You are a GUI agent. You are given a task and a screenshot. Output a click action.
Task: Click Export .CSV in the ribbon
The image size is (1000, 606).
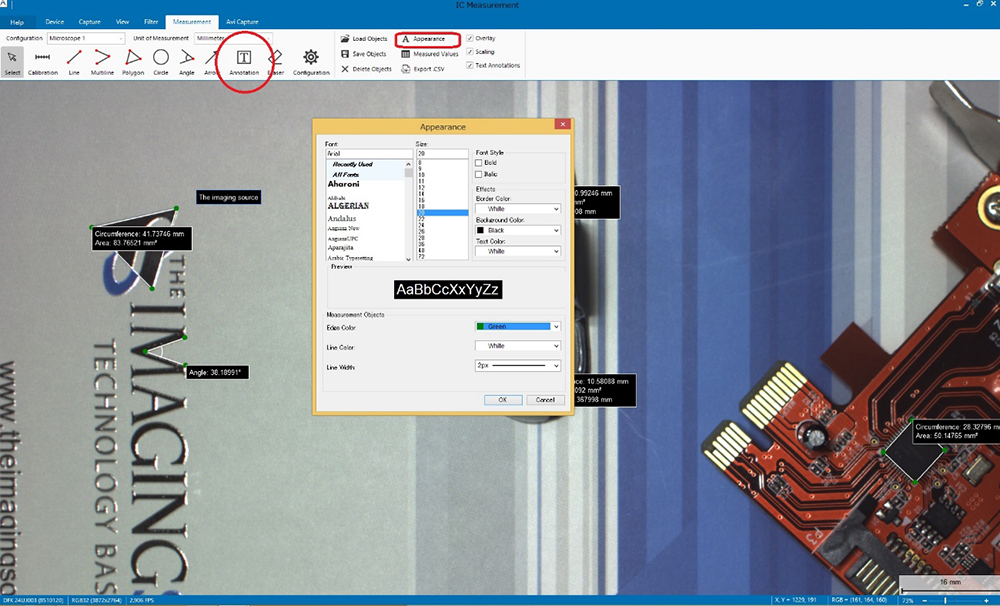click(422, 69)
